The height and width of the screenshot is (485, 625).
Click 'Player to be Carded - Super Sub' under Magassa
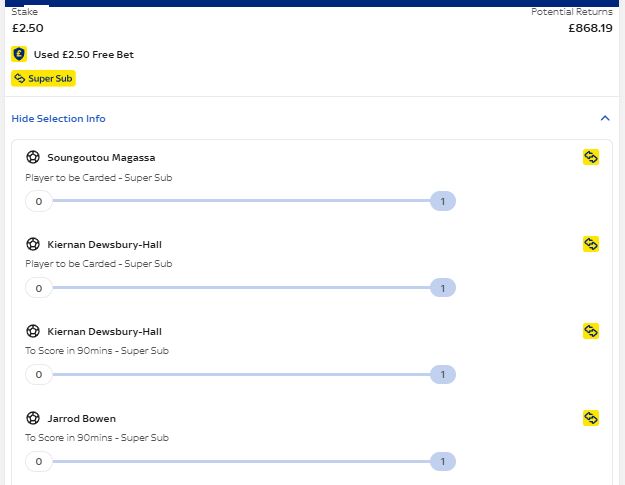99,178
